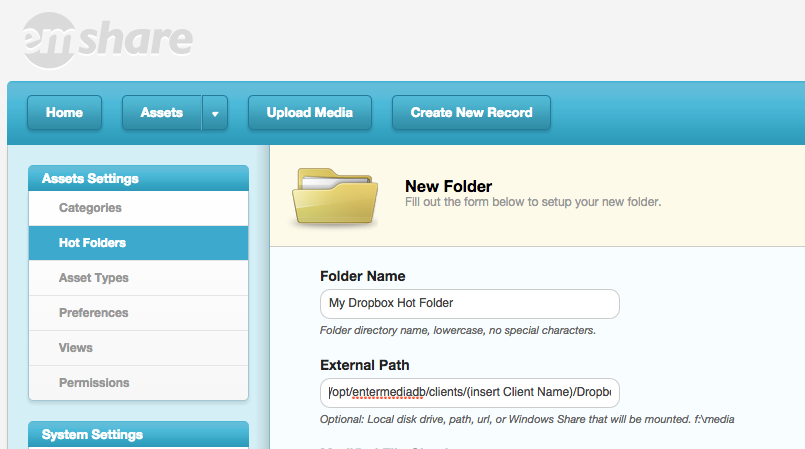Open Views settings

click(x=139, y=347)
